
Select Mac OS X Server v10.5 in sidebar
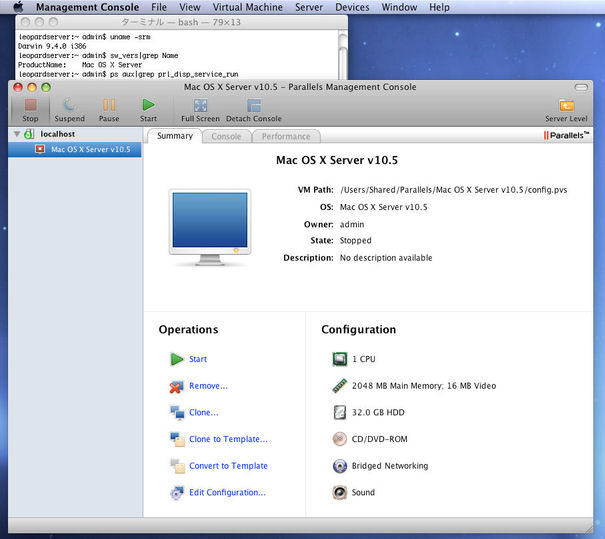tap(74, 149)
